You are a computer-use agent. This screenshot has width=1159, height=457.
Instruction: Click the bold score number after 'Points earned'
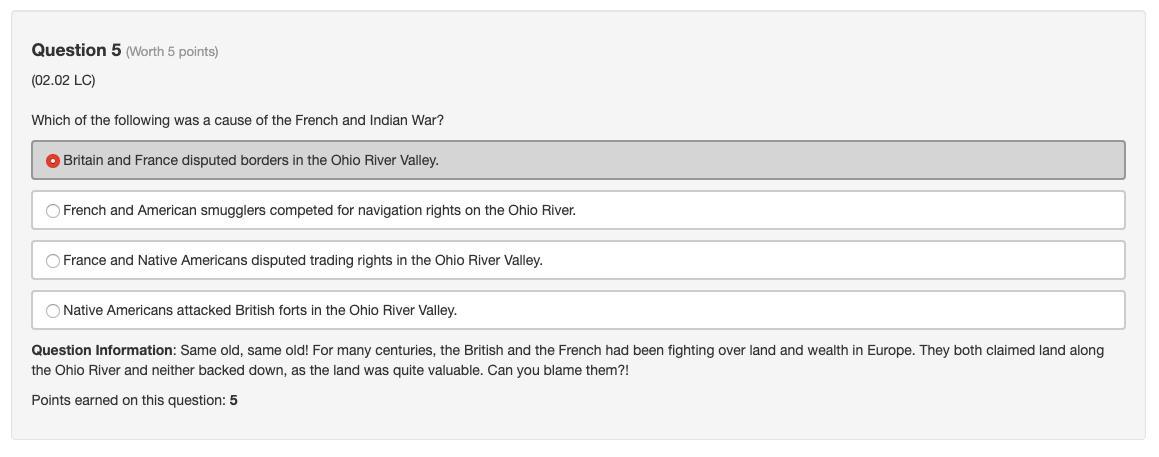point(234,401)
